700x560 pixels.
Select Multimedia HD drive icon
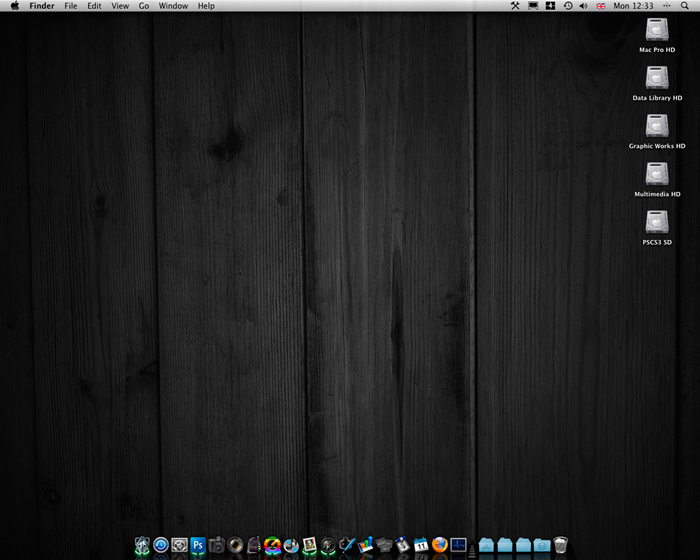[657, 175]
